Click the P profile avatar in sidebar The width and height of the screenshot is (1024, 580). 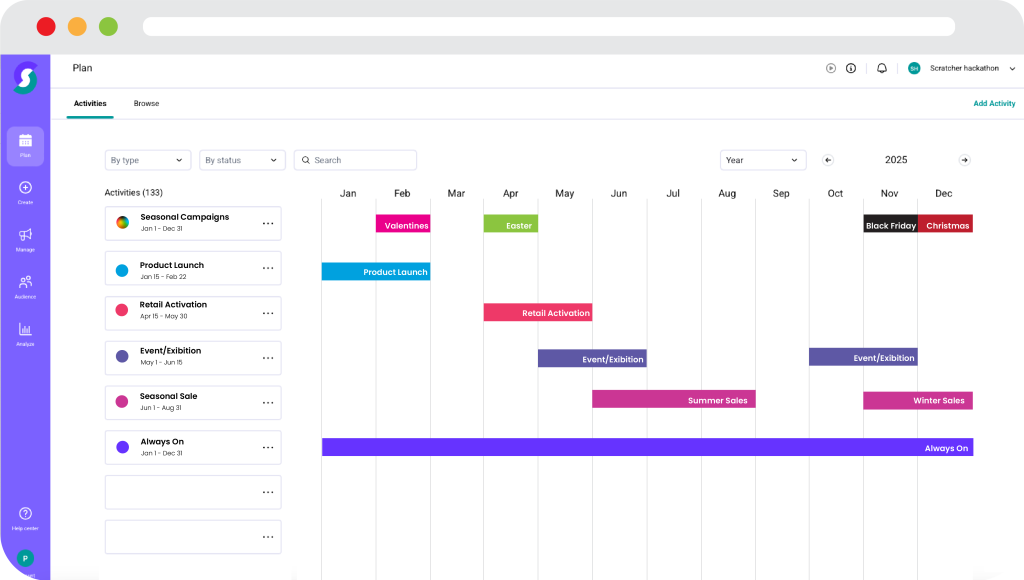click(x=25, y=558)
